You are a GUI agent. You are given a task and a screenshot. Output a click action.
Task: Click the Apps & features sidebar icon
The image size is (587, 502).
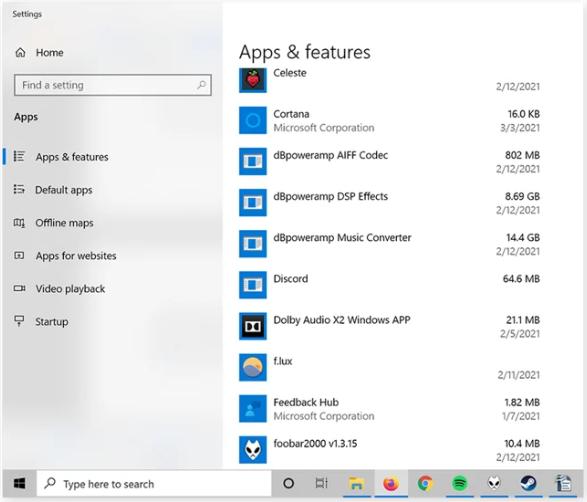[x=19, y=156]
